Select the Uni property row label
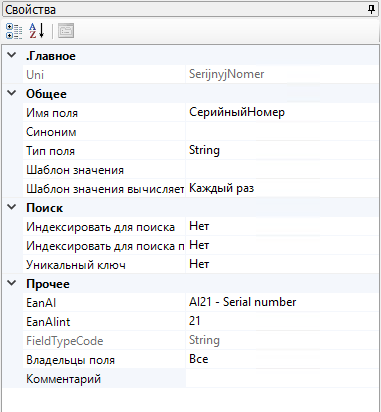The height and width of the screenshot is (412, 381). 35,75
